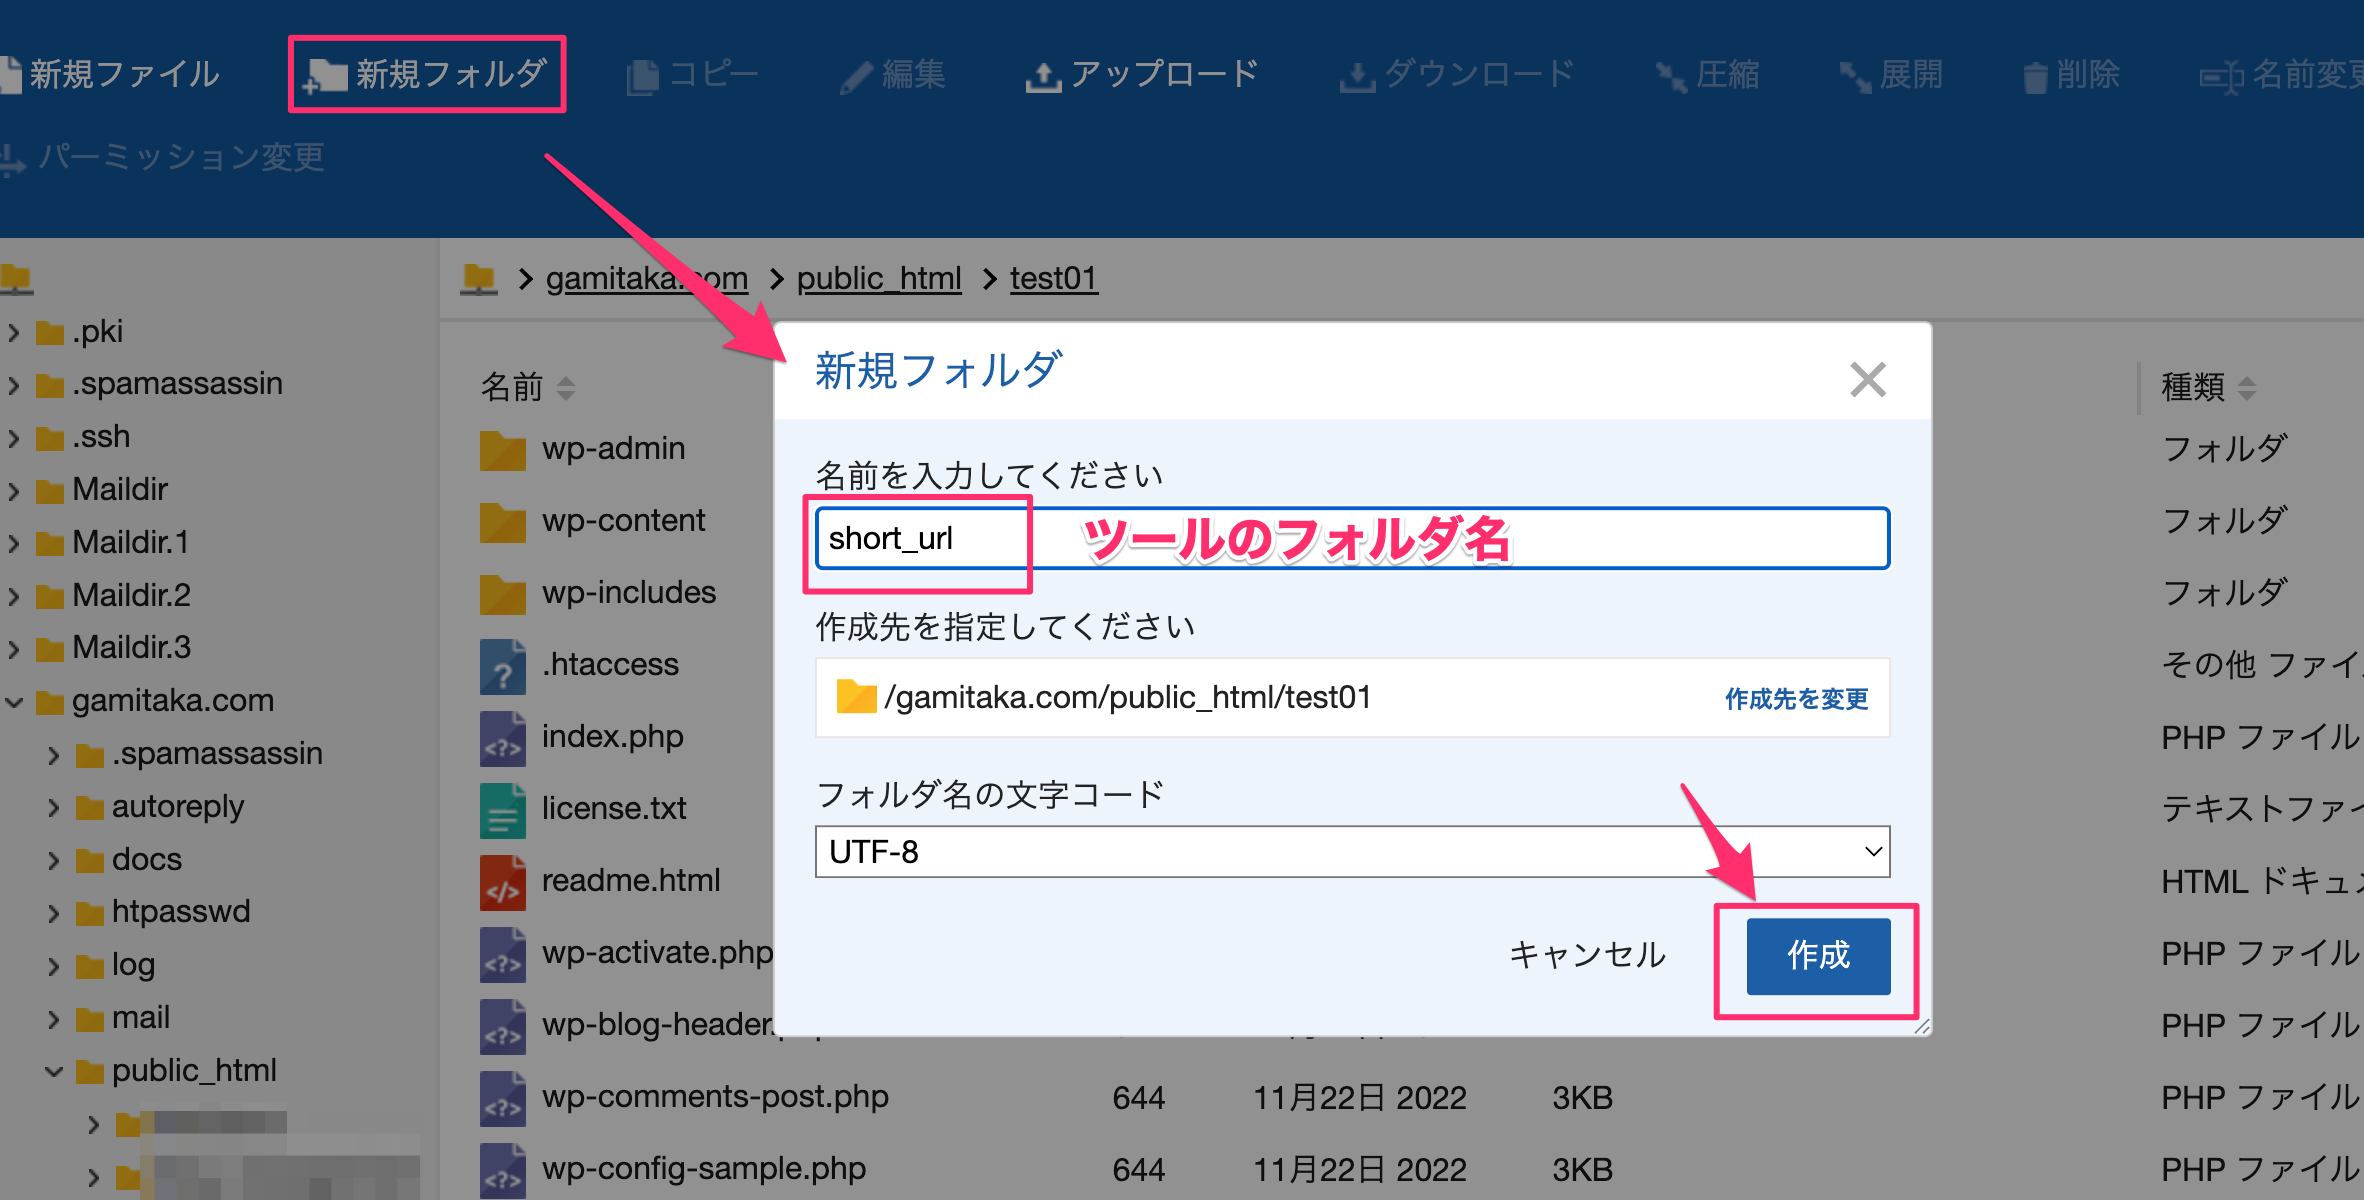
Task: Click the ダウンロード download icon
Action: (1357, 77)
